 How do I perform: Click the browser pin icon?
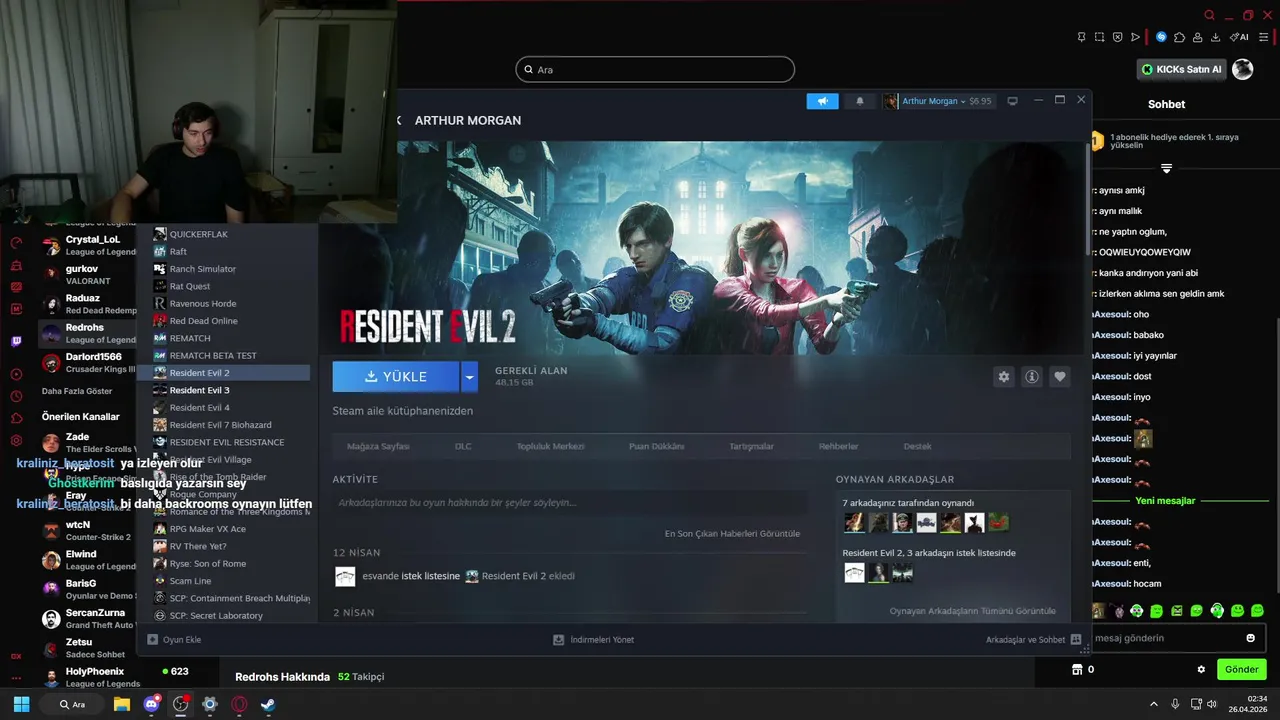1081,37
